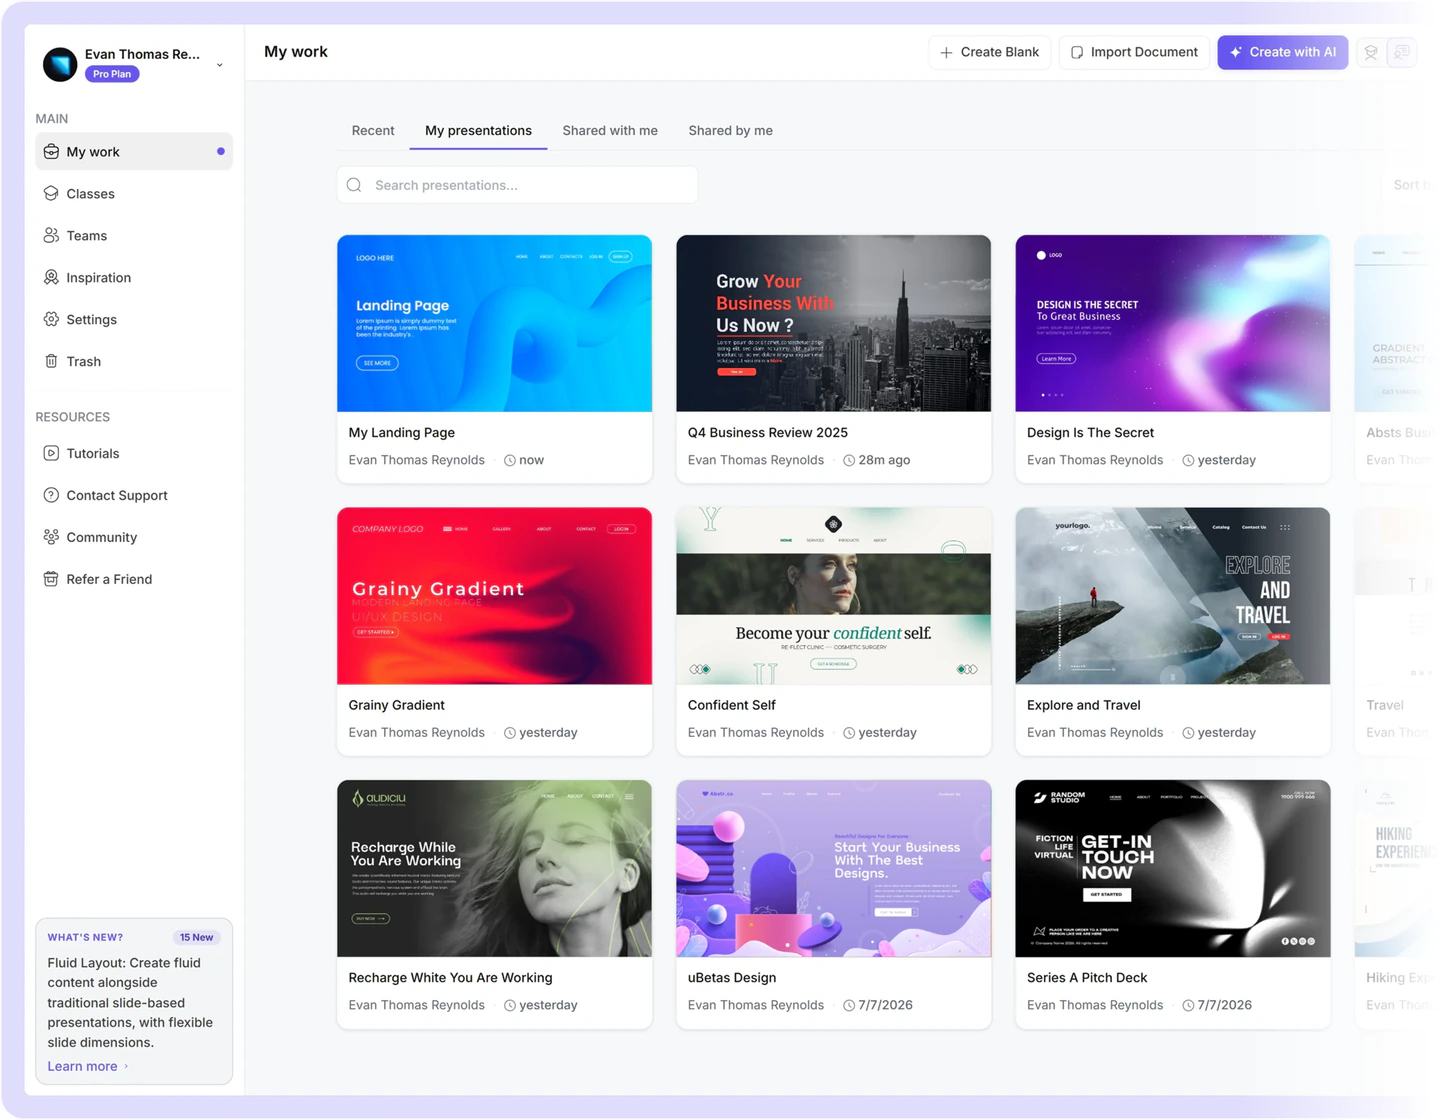Expand the Evan Thomas account dropdown chevron
The width and height of the screenshot is (1440, 1120).
(x=220, y=65)
